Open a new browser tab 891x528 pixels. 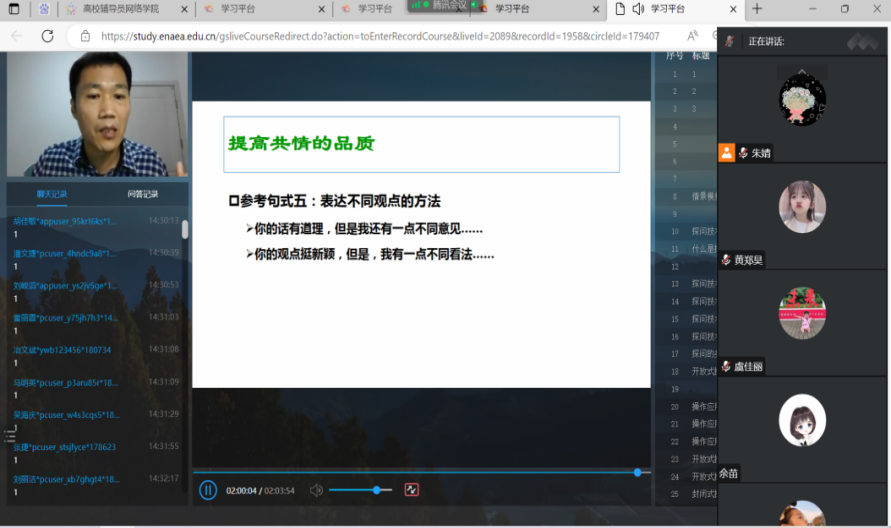pos(757,9)
